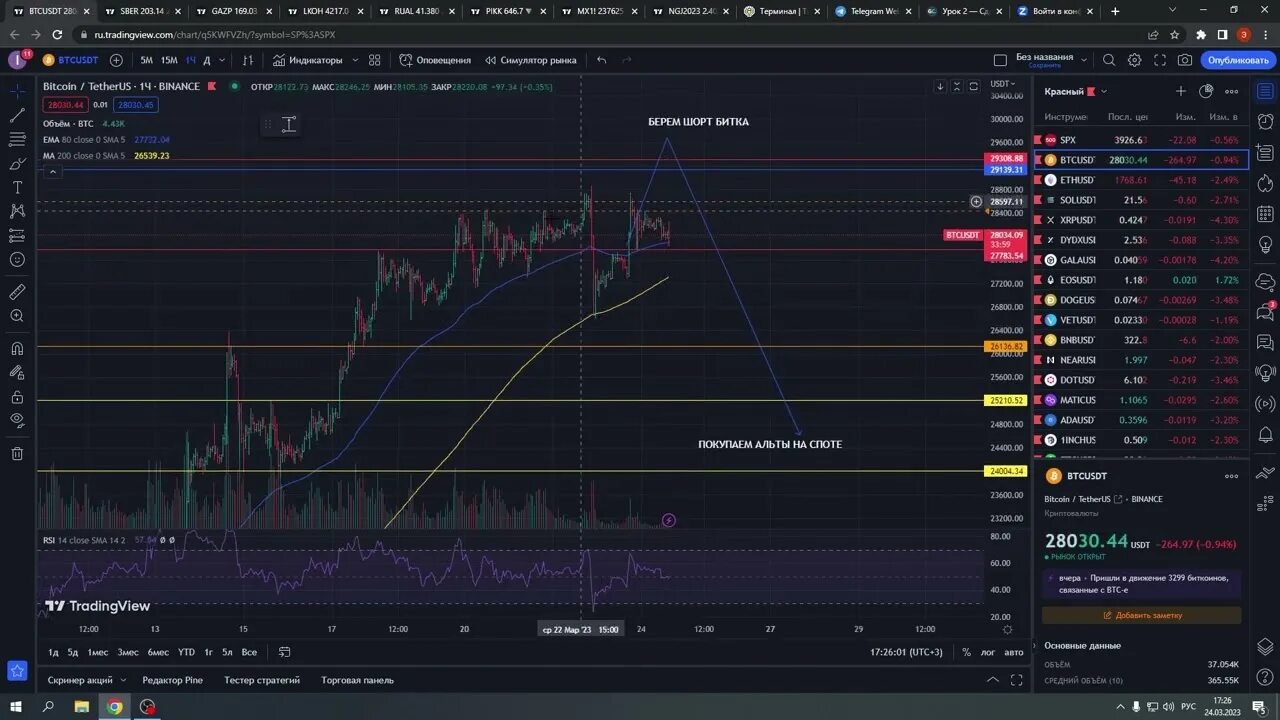Screen dimensions: 1280x720
Task: Expand 'Скринер акций' dropdown
Action: pos(121,680)
